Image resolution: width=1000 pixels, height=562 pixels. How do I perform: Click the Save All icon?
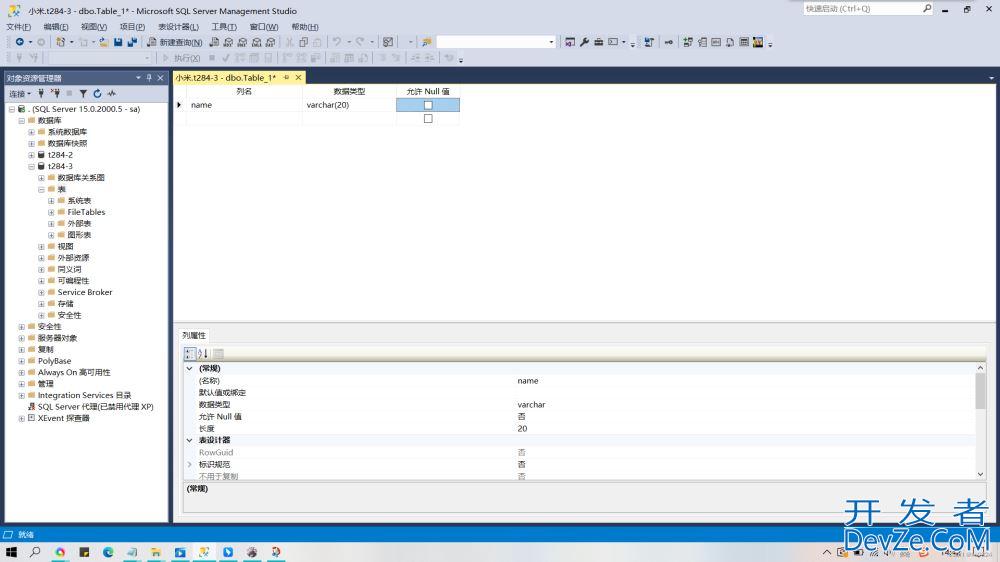[132, 42]
